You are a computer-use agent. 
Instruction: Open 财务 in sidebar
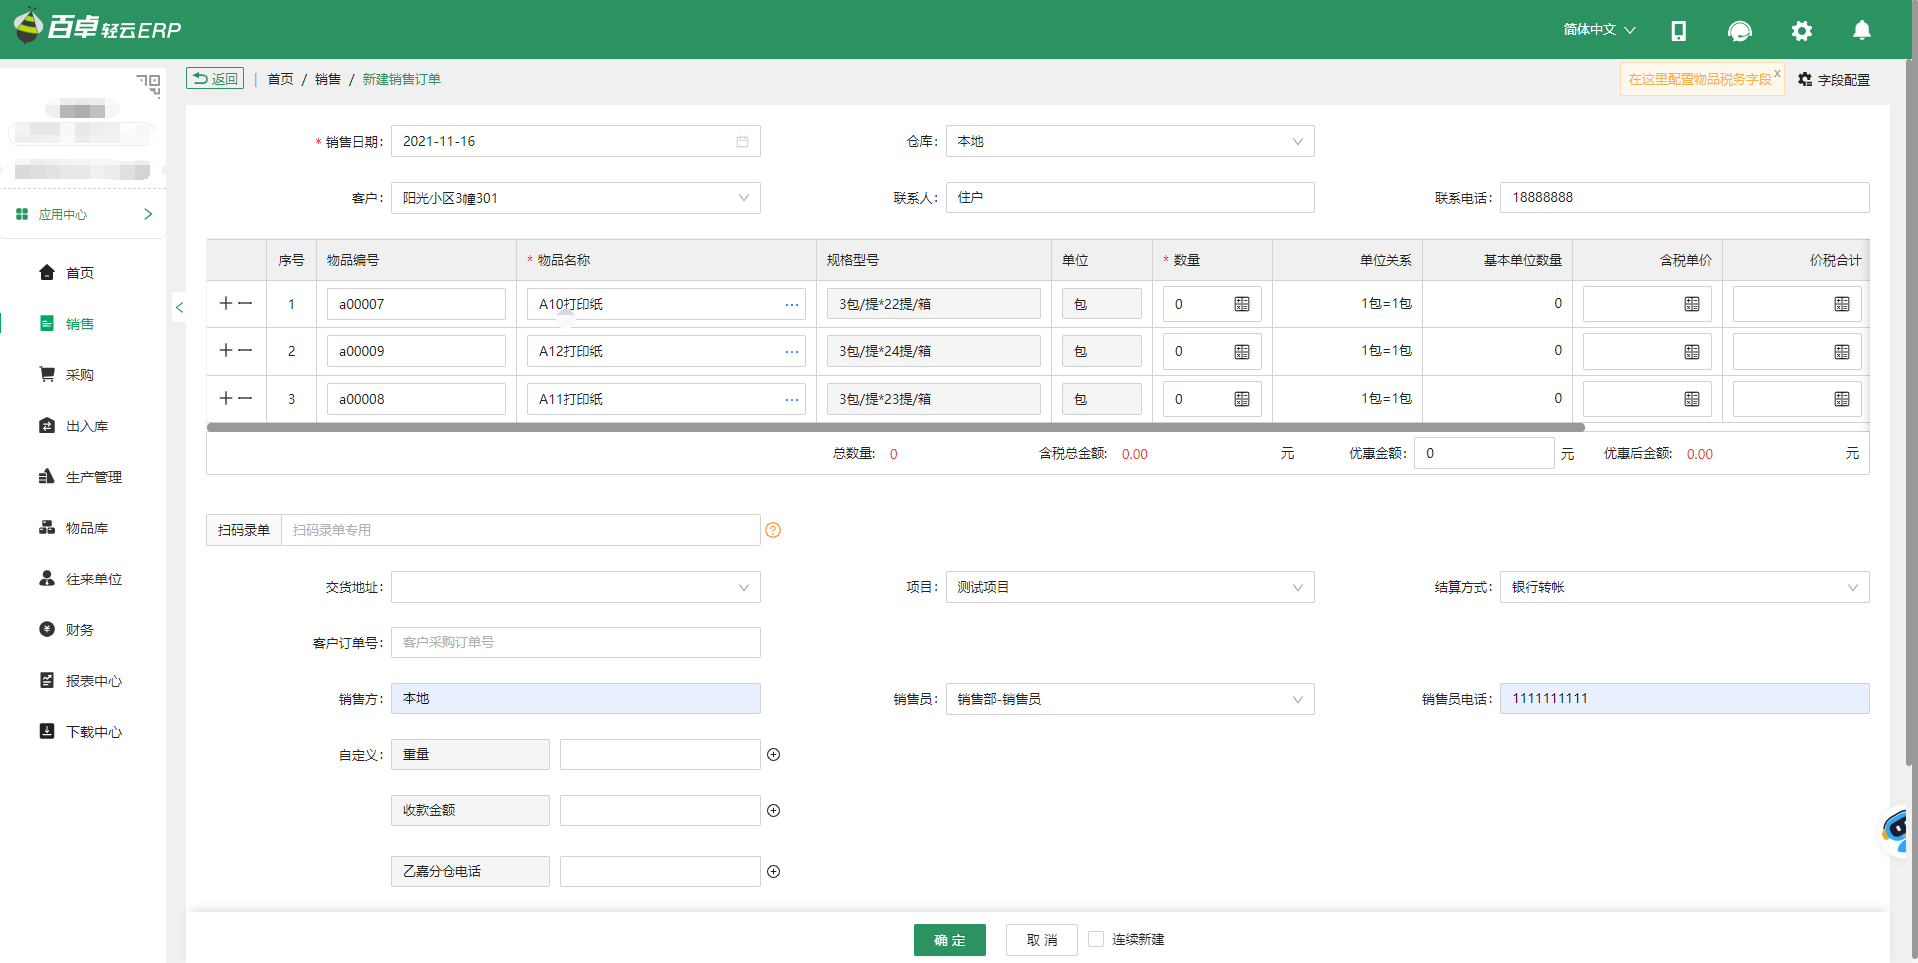point(80,630)
